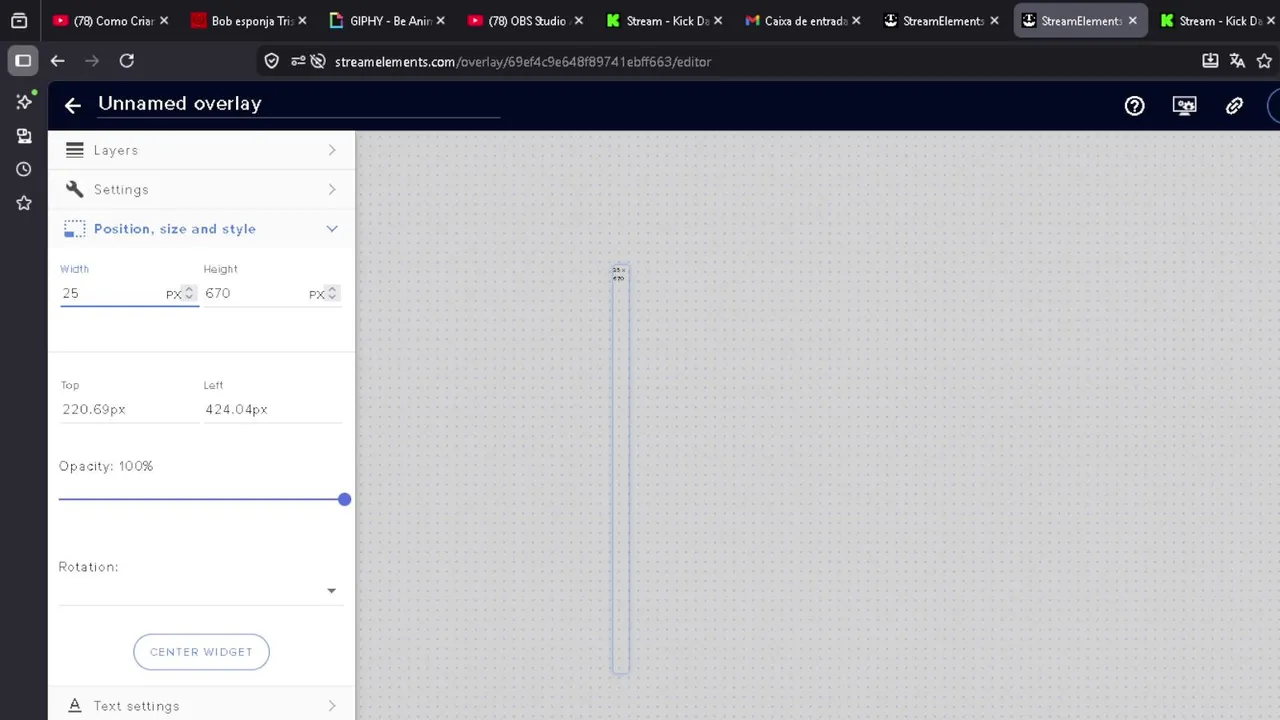Close the GIPHY tab
The image size is (1280, 720).
click(x=440, y=21)
